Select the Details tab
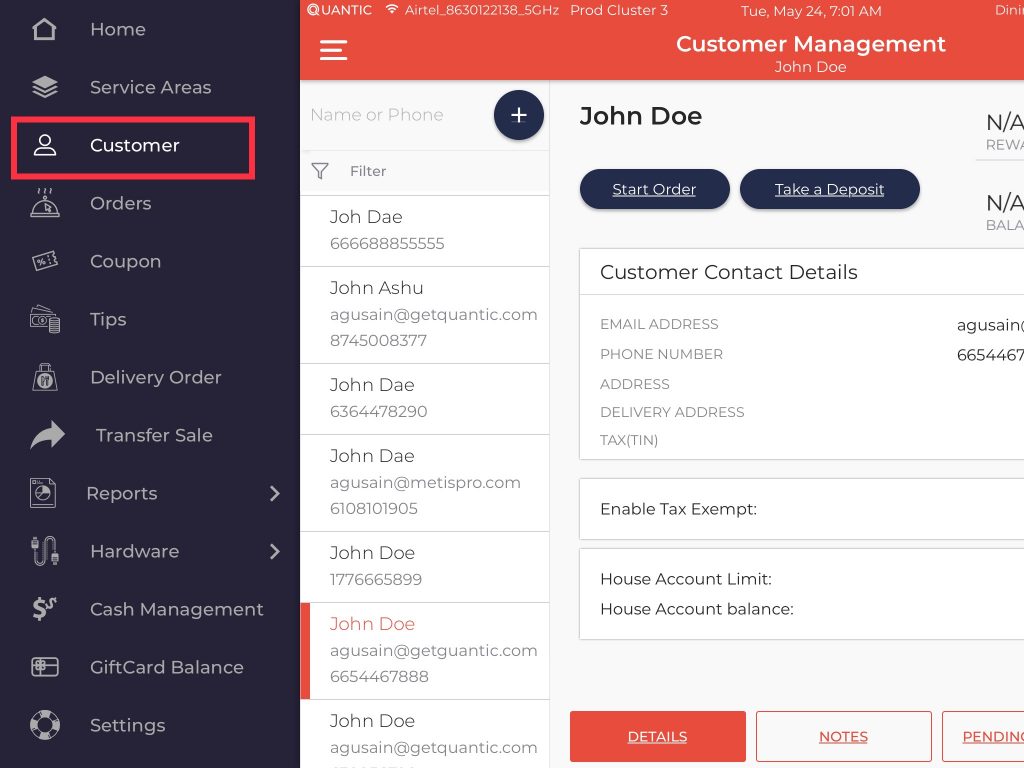The height and width of the screenshot is (768, 1024). [x=657, y=737]
